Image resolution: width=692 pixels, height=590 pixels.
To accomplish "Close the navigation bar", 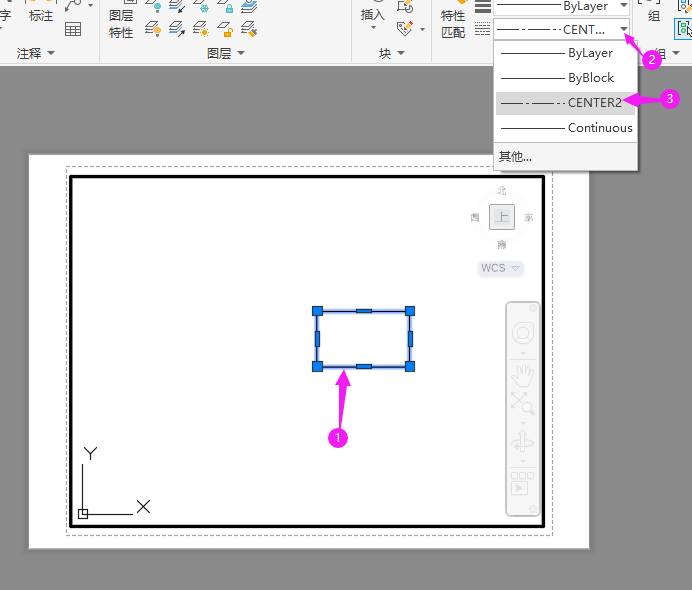I will pyautogui.click(x=533, y=308).
